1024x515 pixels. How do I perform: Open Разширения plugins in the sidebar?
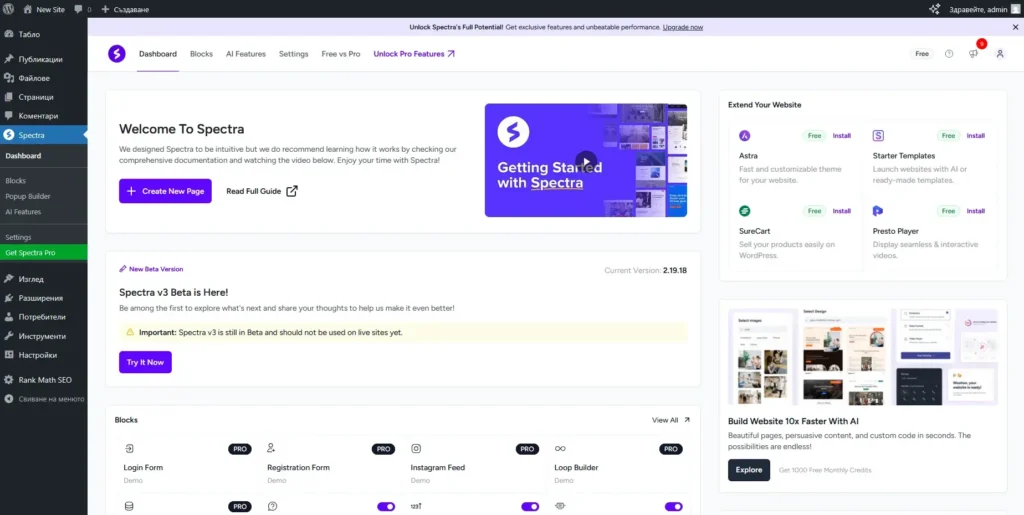point(44,298)
